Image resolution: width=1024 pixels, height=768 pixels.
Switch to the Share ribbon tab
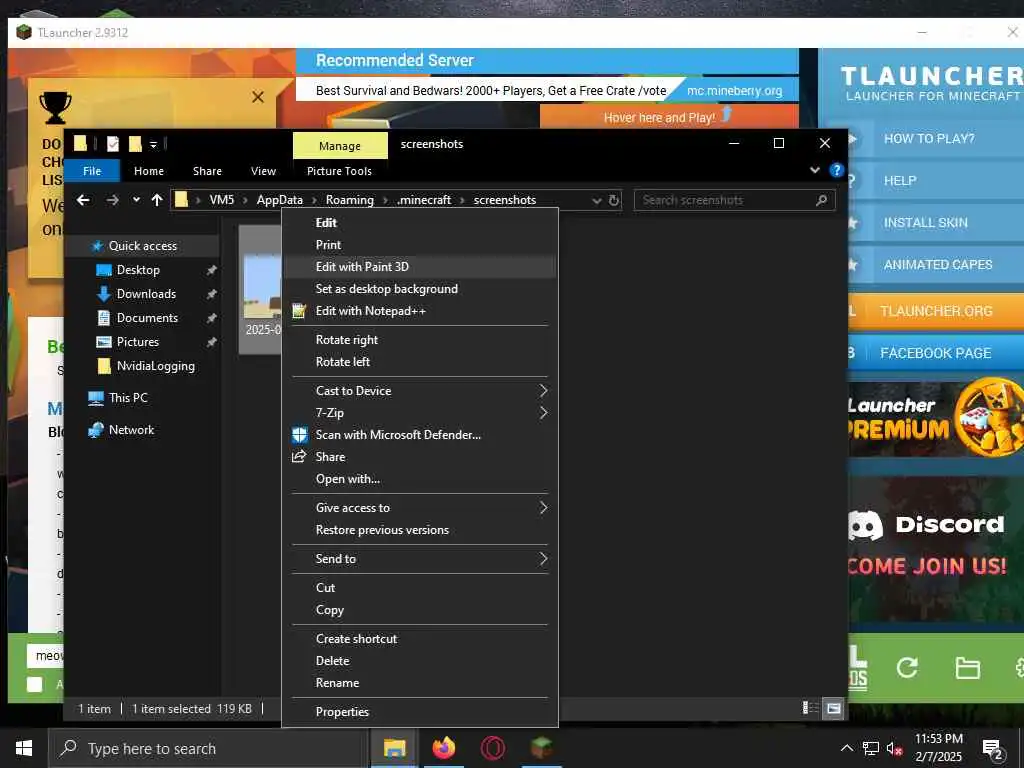[x=207, y=171]
